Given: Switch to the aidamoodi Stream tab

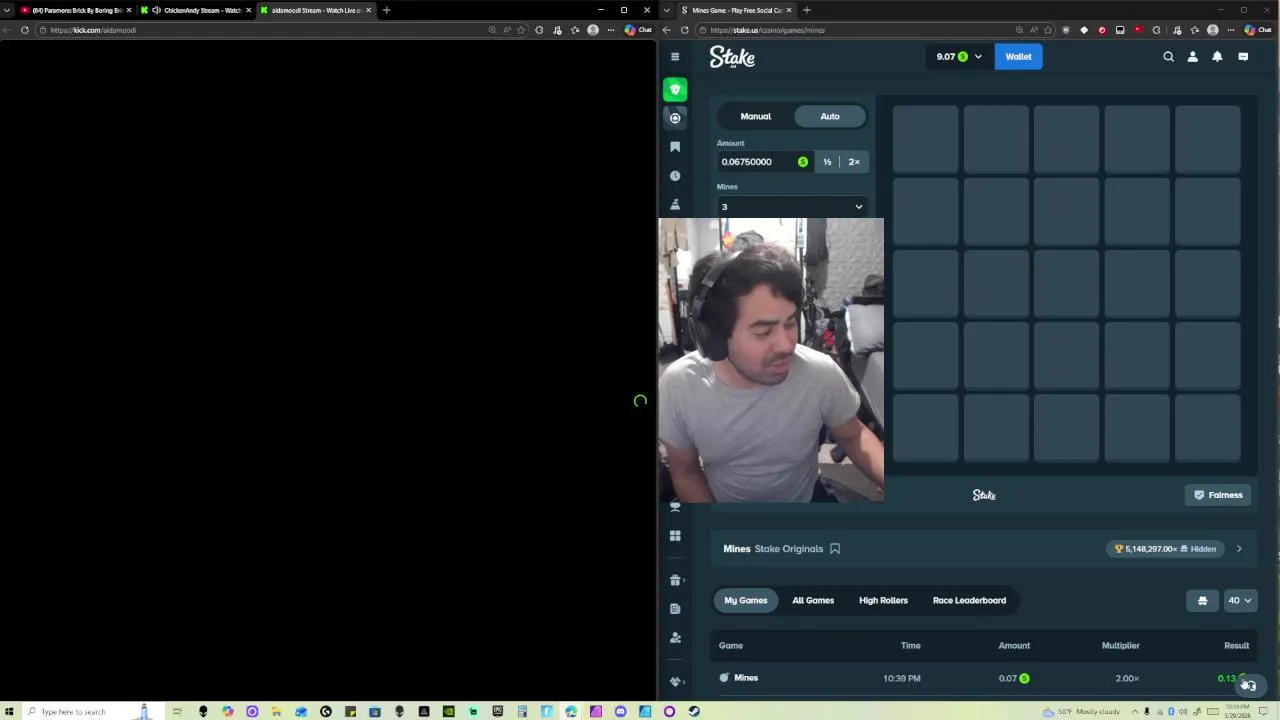Looking at the screenshot, I should [314, 10].
